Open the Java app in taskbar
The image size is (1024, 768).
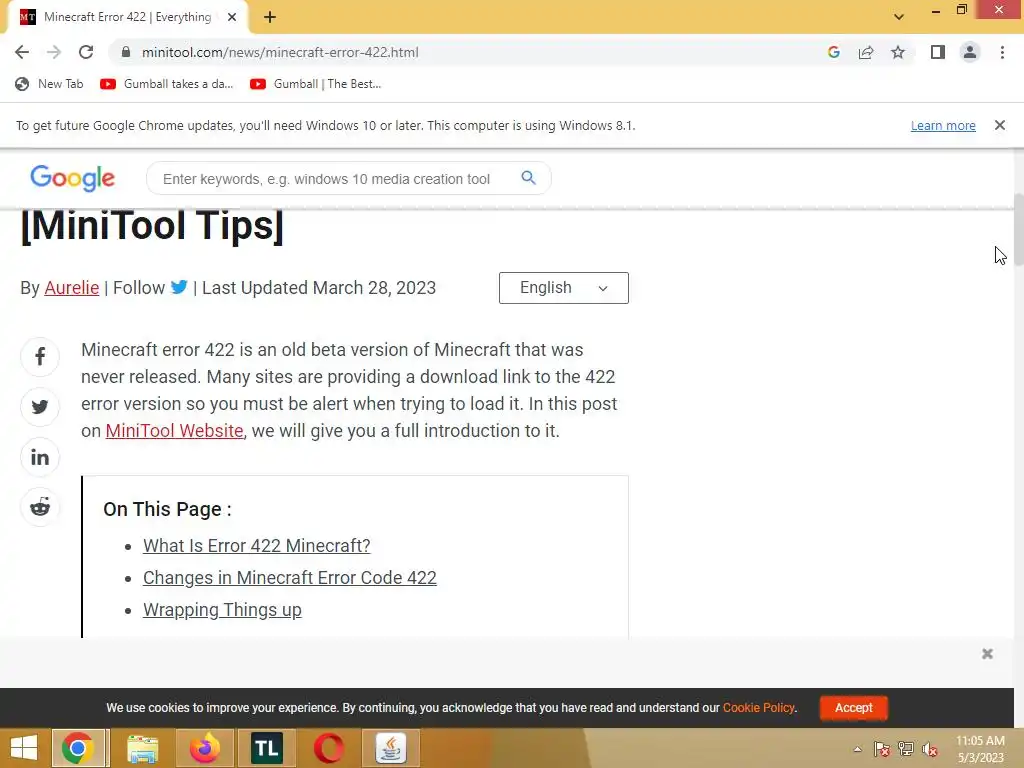pos(391,748)
